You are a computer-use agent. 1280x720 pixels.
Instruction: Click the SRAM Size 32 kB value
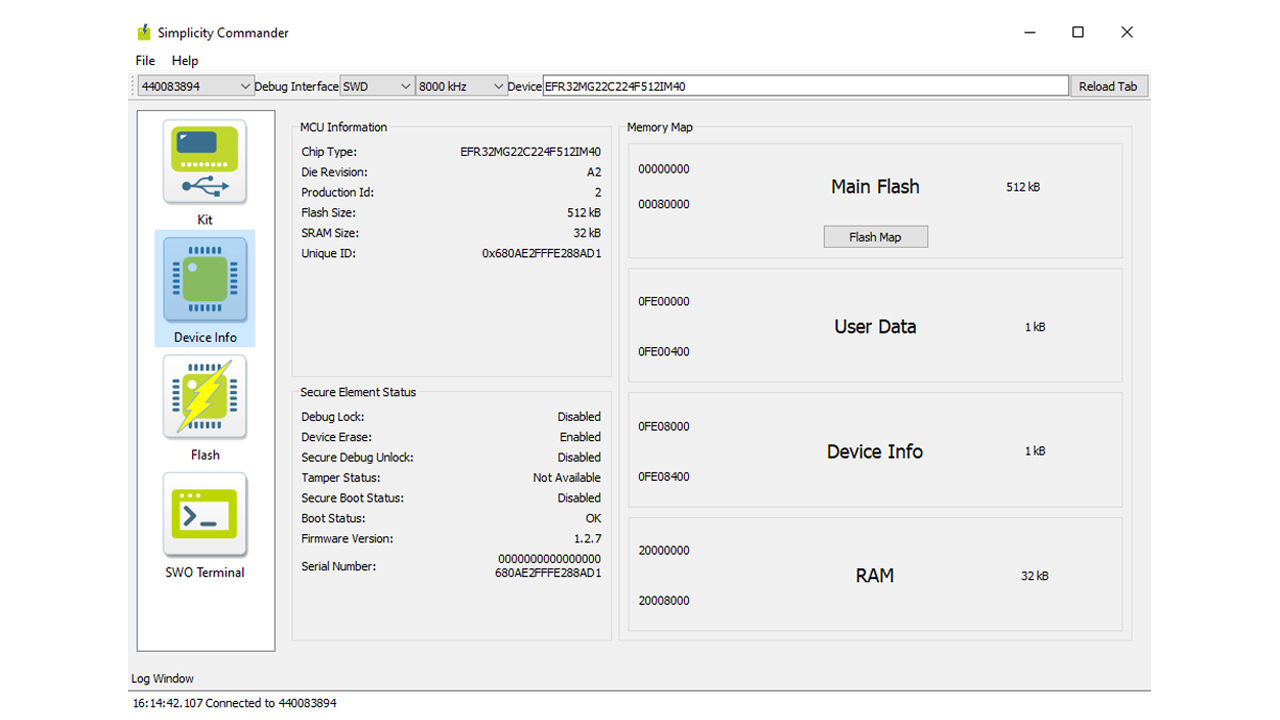(587, 233)
